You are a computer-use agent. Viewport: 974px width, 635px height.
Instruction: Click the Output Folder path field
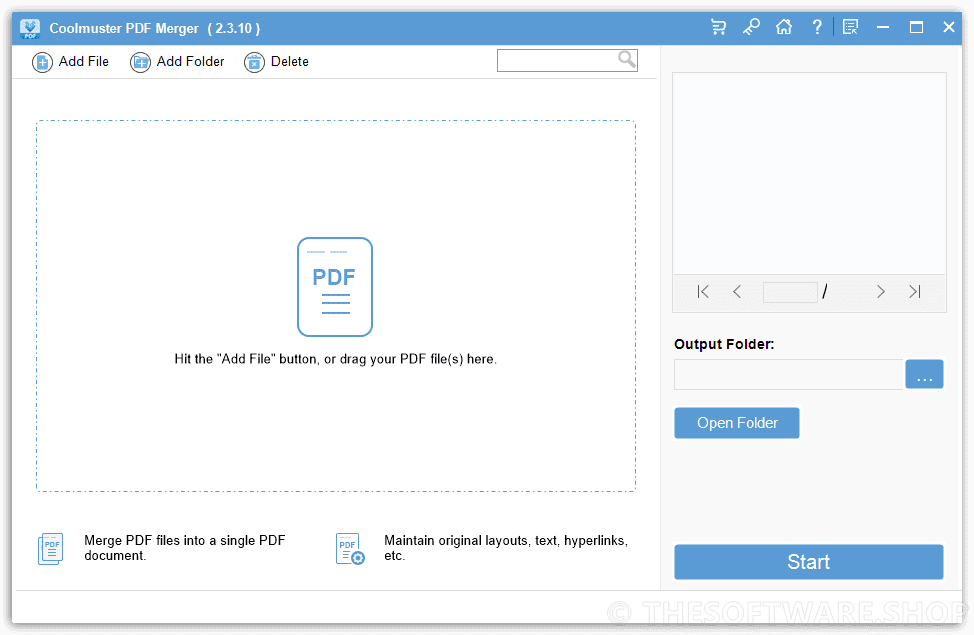click(x=789, y=374)
